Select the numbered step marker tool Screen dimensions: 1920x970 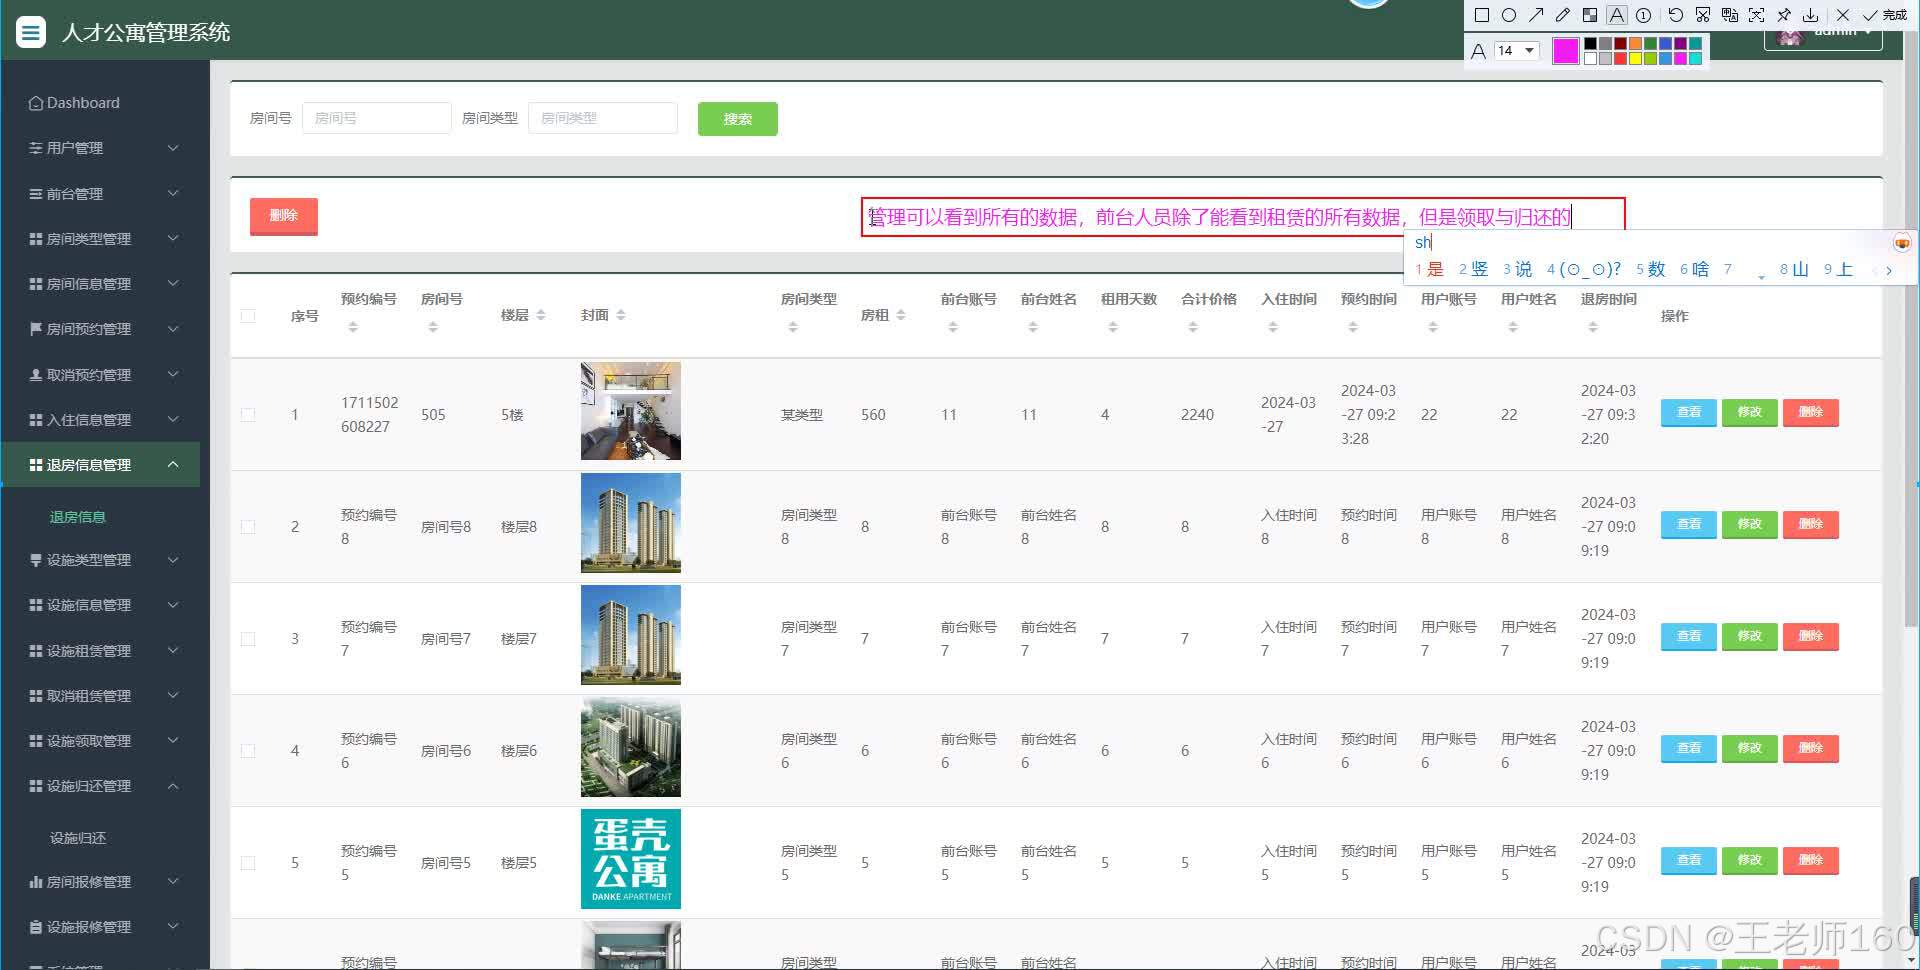pos(1643,15)
